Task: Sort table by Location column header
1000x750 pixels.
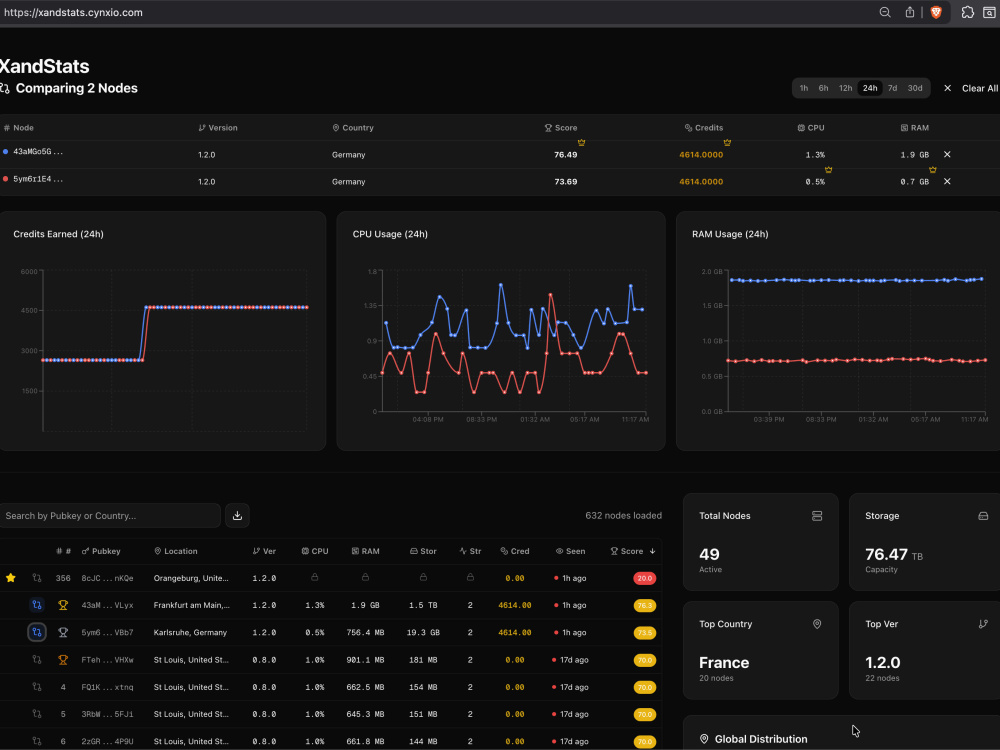Action: (176, 551)
